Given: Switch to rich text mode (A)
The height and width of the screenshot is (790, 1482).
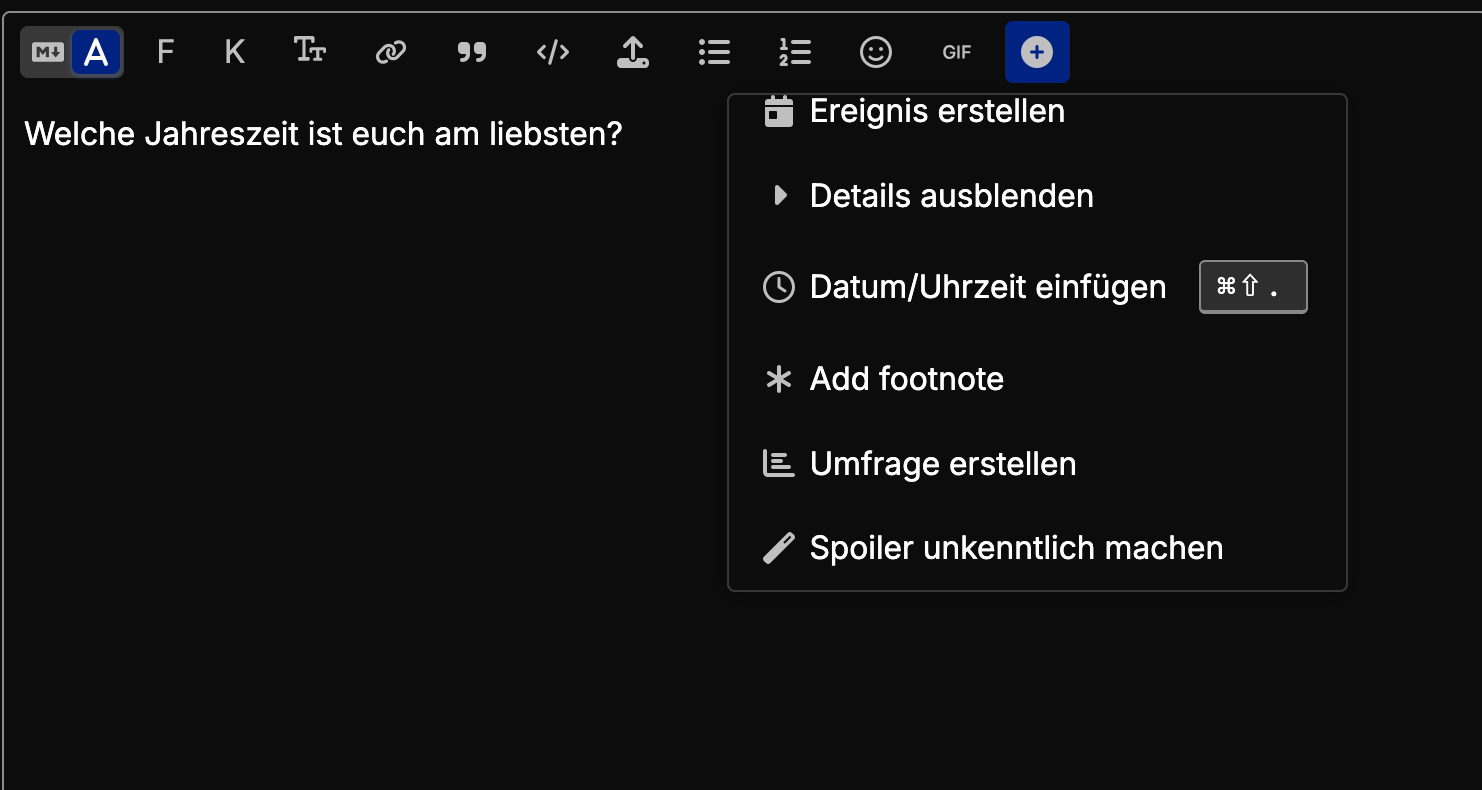Looking at the screenshot, I should [96, 52].
